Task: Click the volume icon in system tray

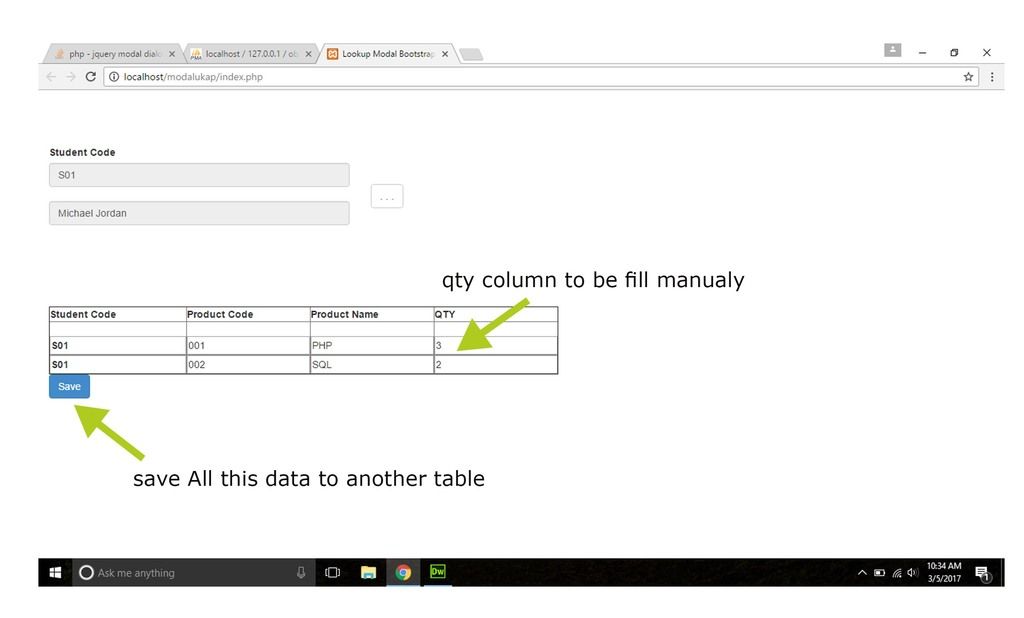Action: pos(911,572)
